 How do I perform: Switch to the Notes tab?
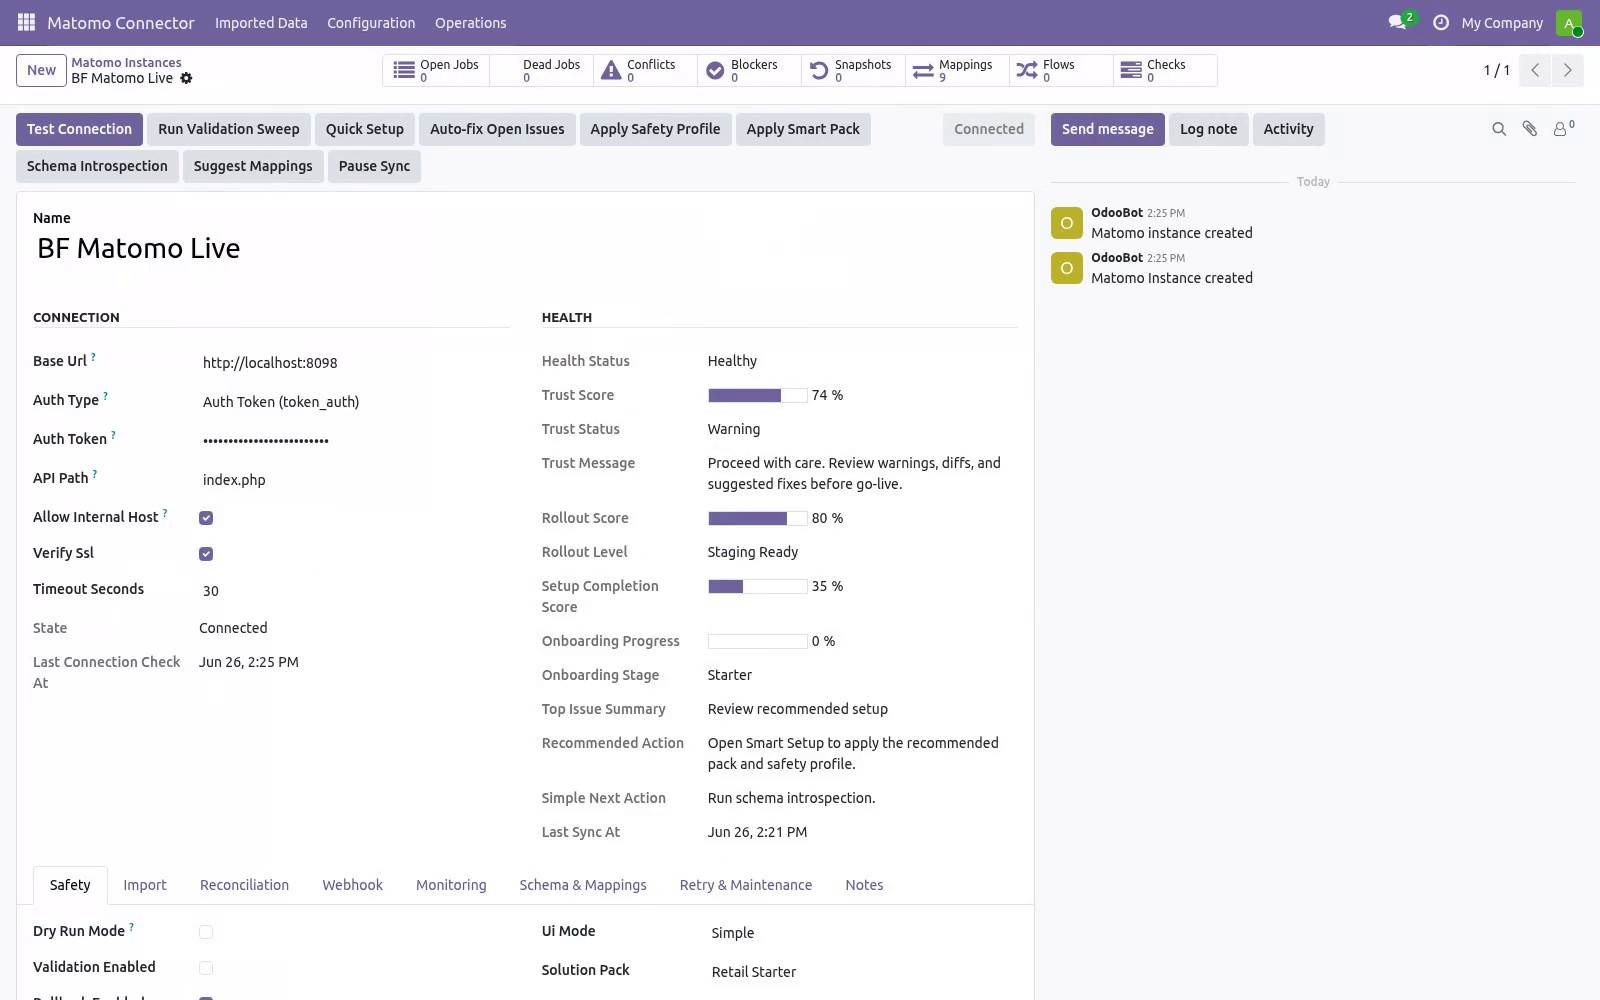pyautogui.click(x=864, y=885)
